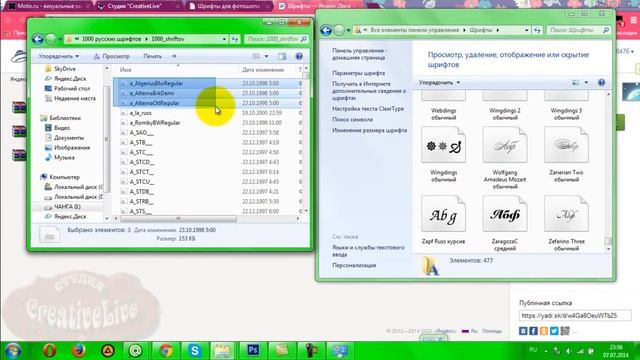Select Яндекс.Диск under favorites in navigation pane
This screenshot has width=640, height=360.
[x=65, y=79]
